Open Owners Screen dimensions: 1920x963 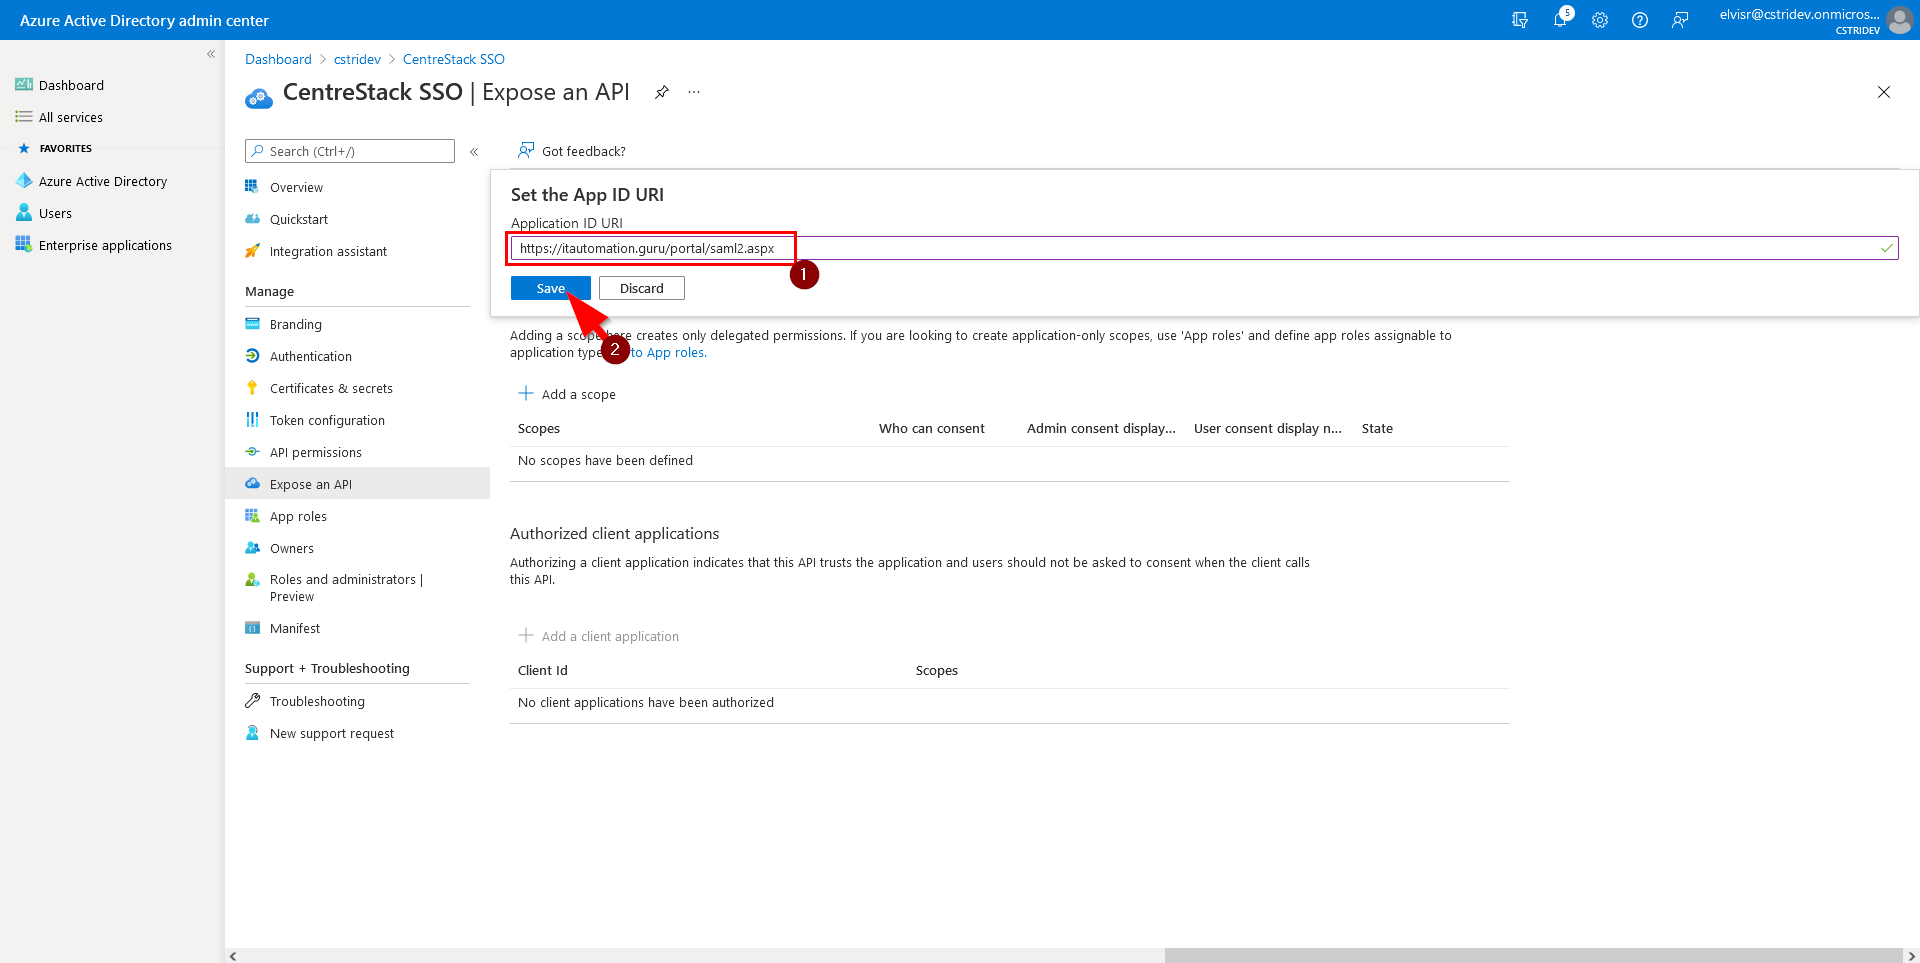292,548
